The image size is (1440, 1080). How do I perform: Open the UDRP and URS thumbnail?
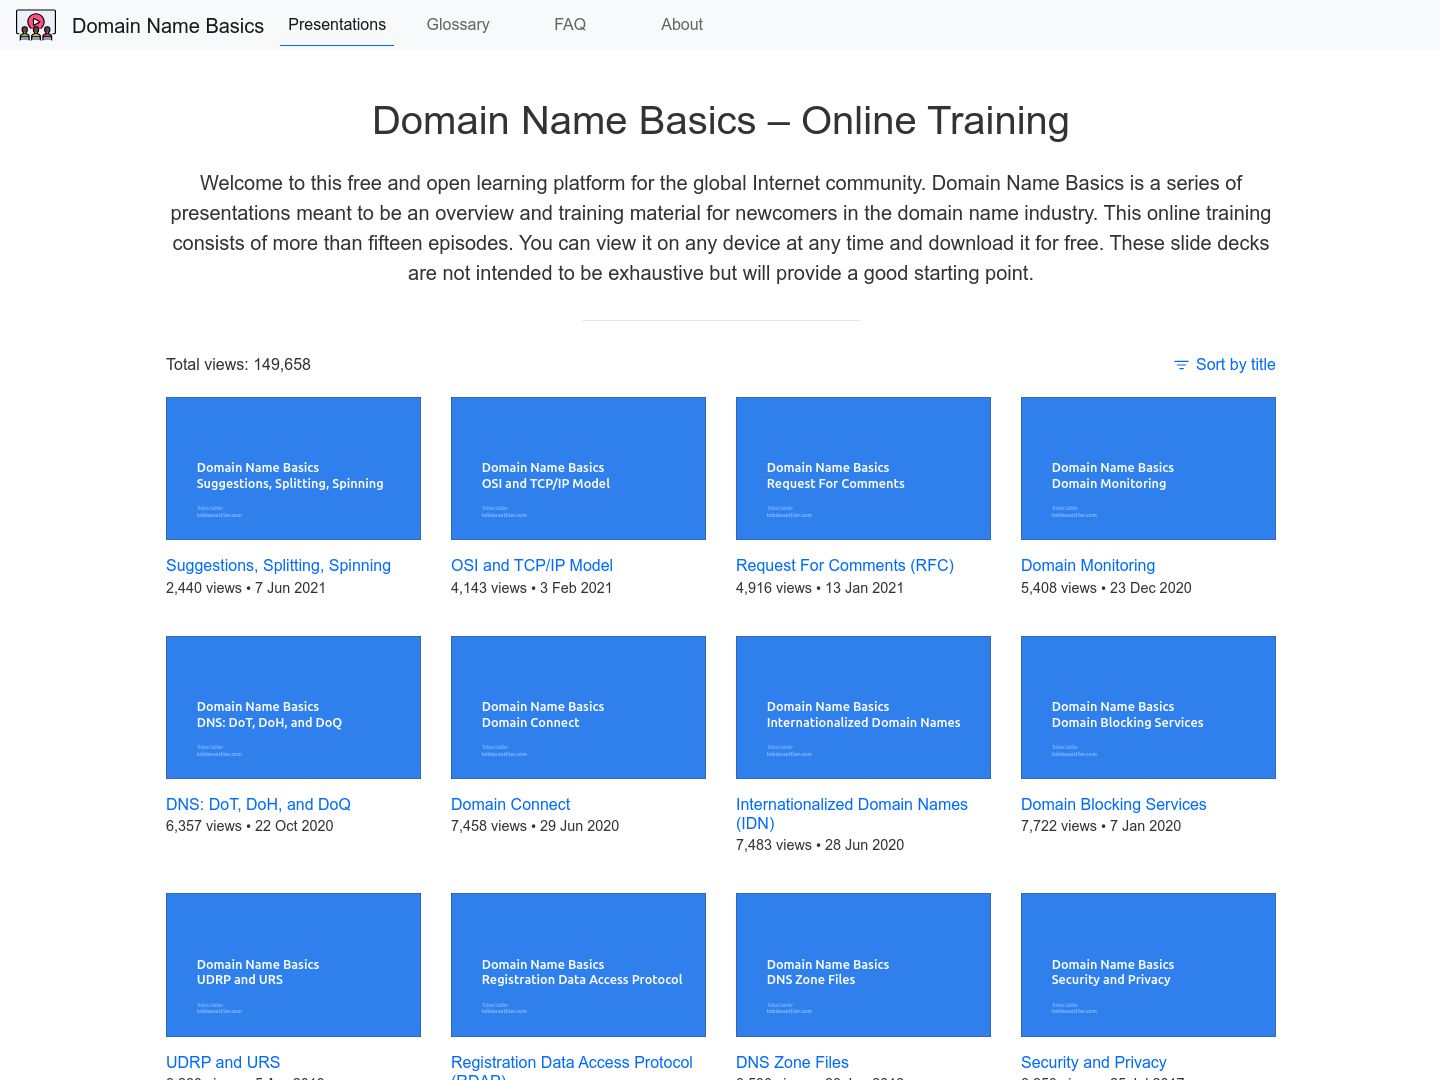(x=293, y=965)
